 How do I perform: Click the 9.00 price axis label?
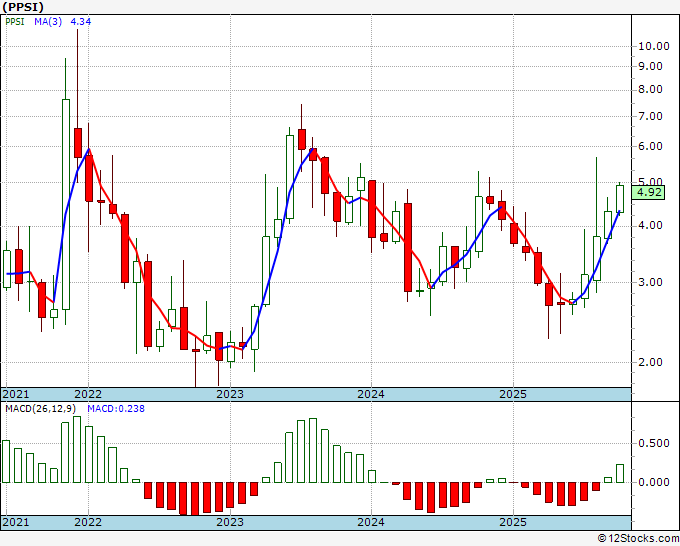click(x=650, y=66)
